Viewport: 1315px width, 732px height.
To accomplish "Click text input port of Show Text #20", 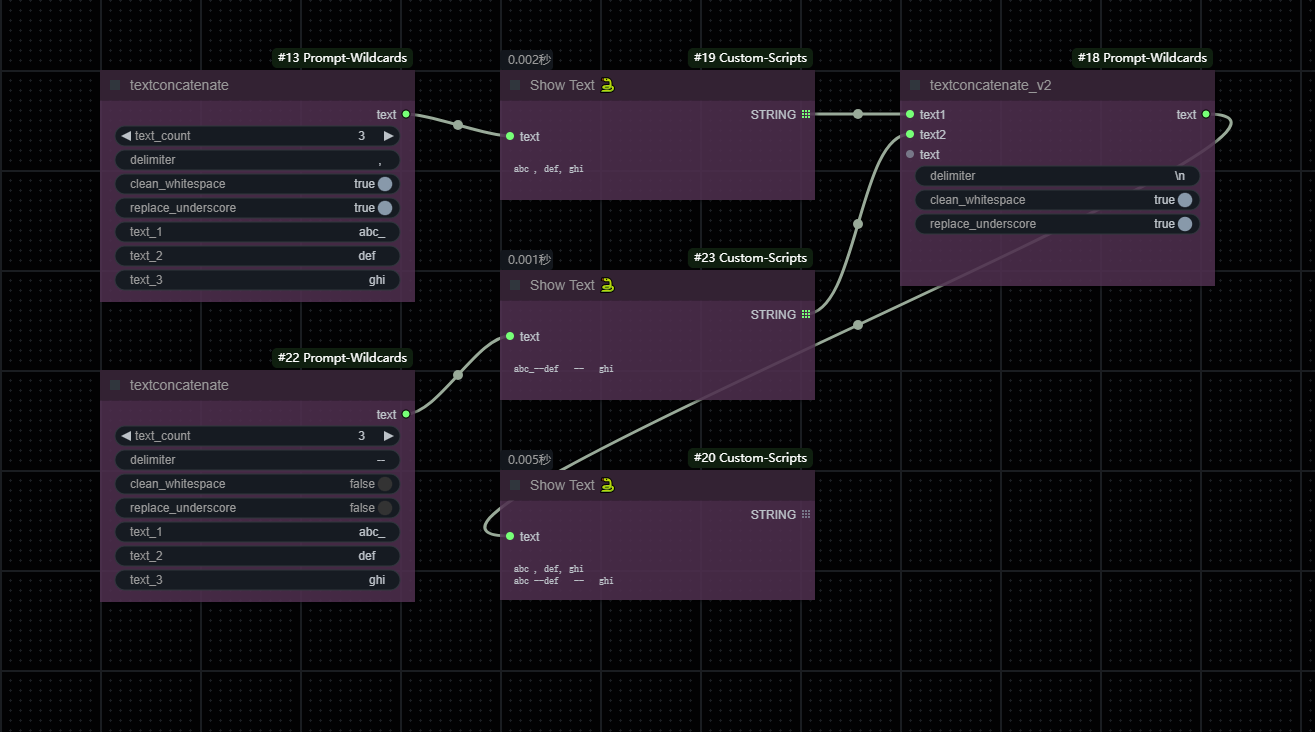I will pyautogui.click(x=510, y=536).
